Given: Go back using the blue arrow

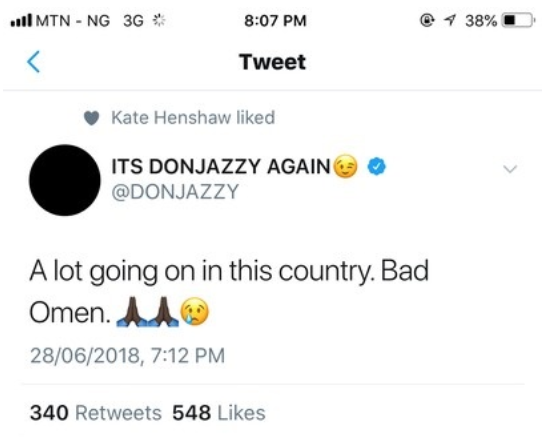Looking at the screenshot, I should 34,62.
